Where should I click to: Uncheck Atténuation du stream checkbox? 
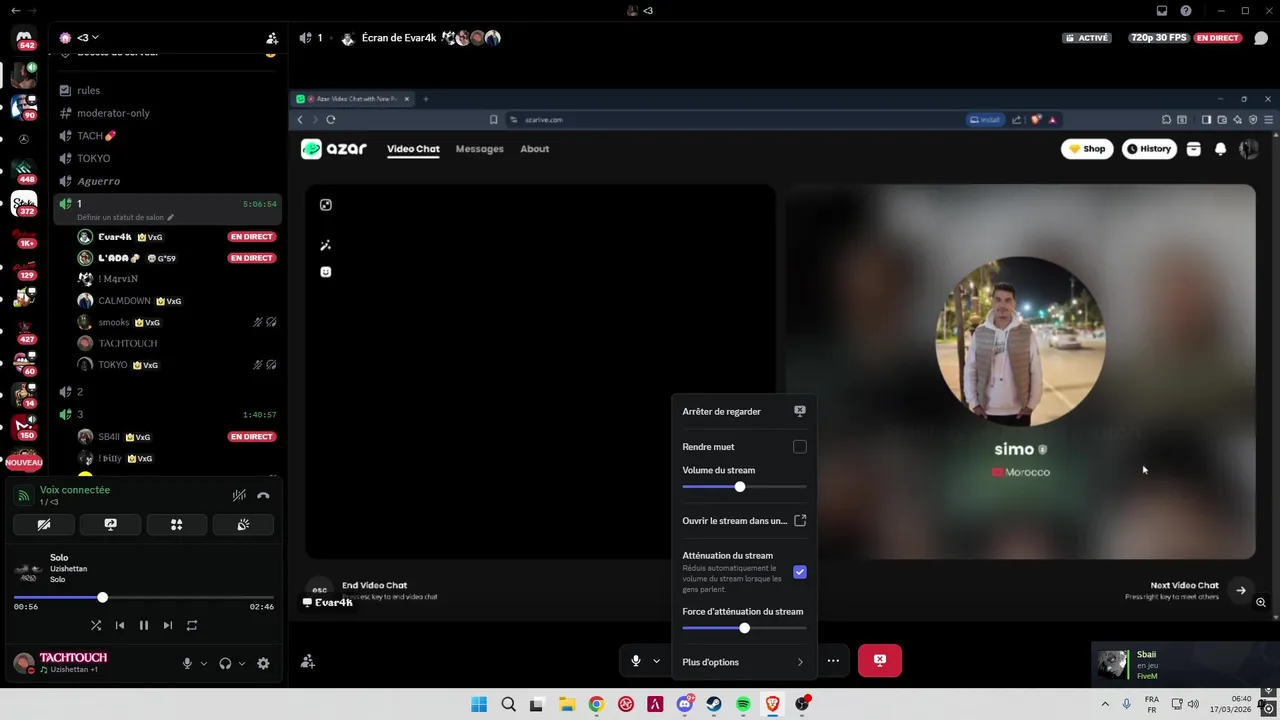point(800,572)
